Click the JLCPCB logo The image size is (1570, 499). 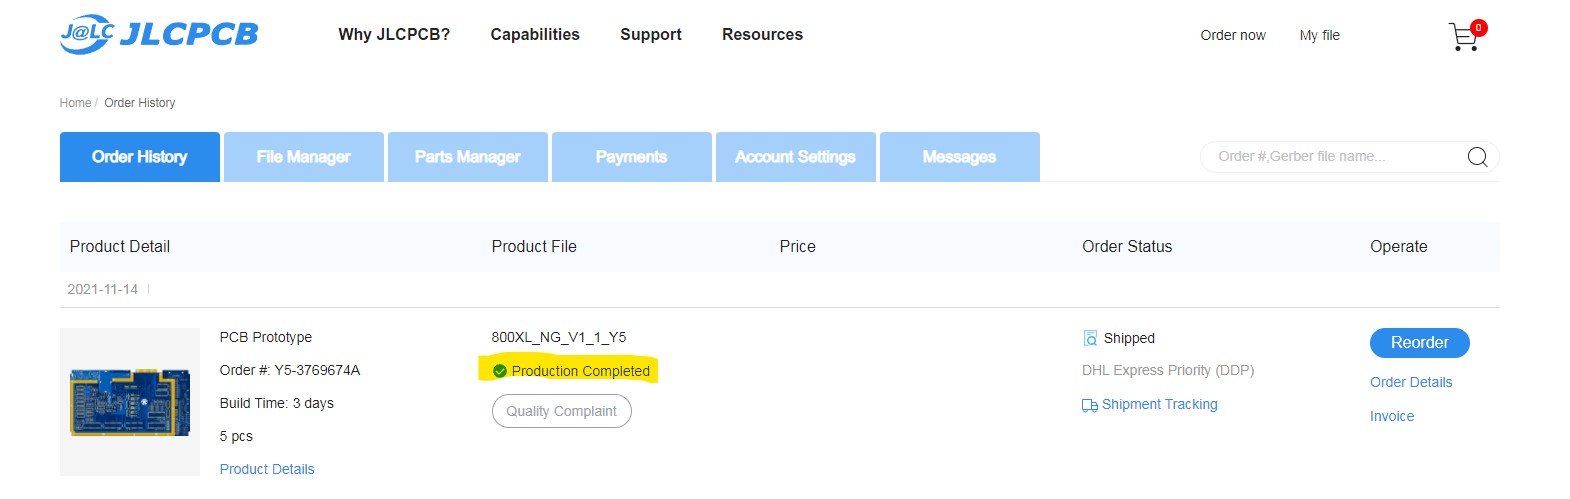[159, 34]
